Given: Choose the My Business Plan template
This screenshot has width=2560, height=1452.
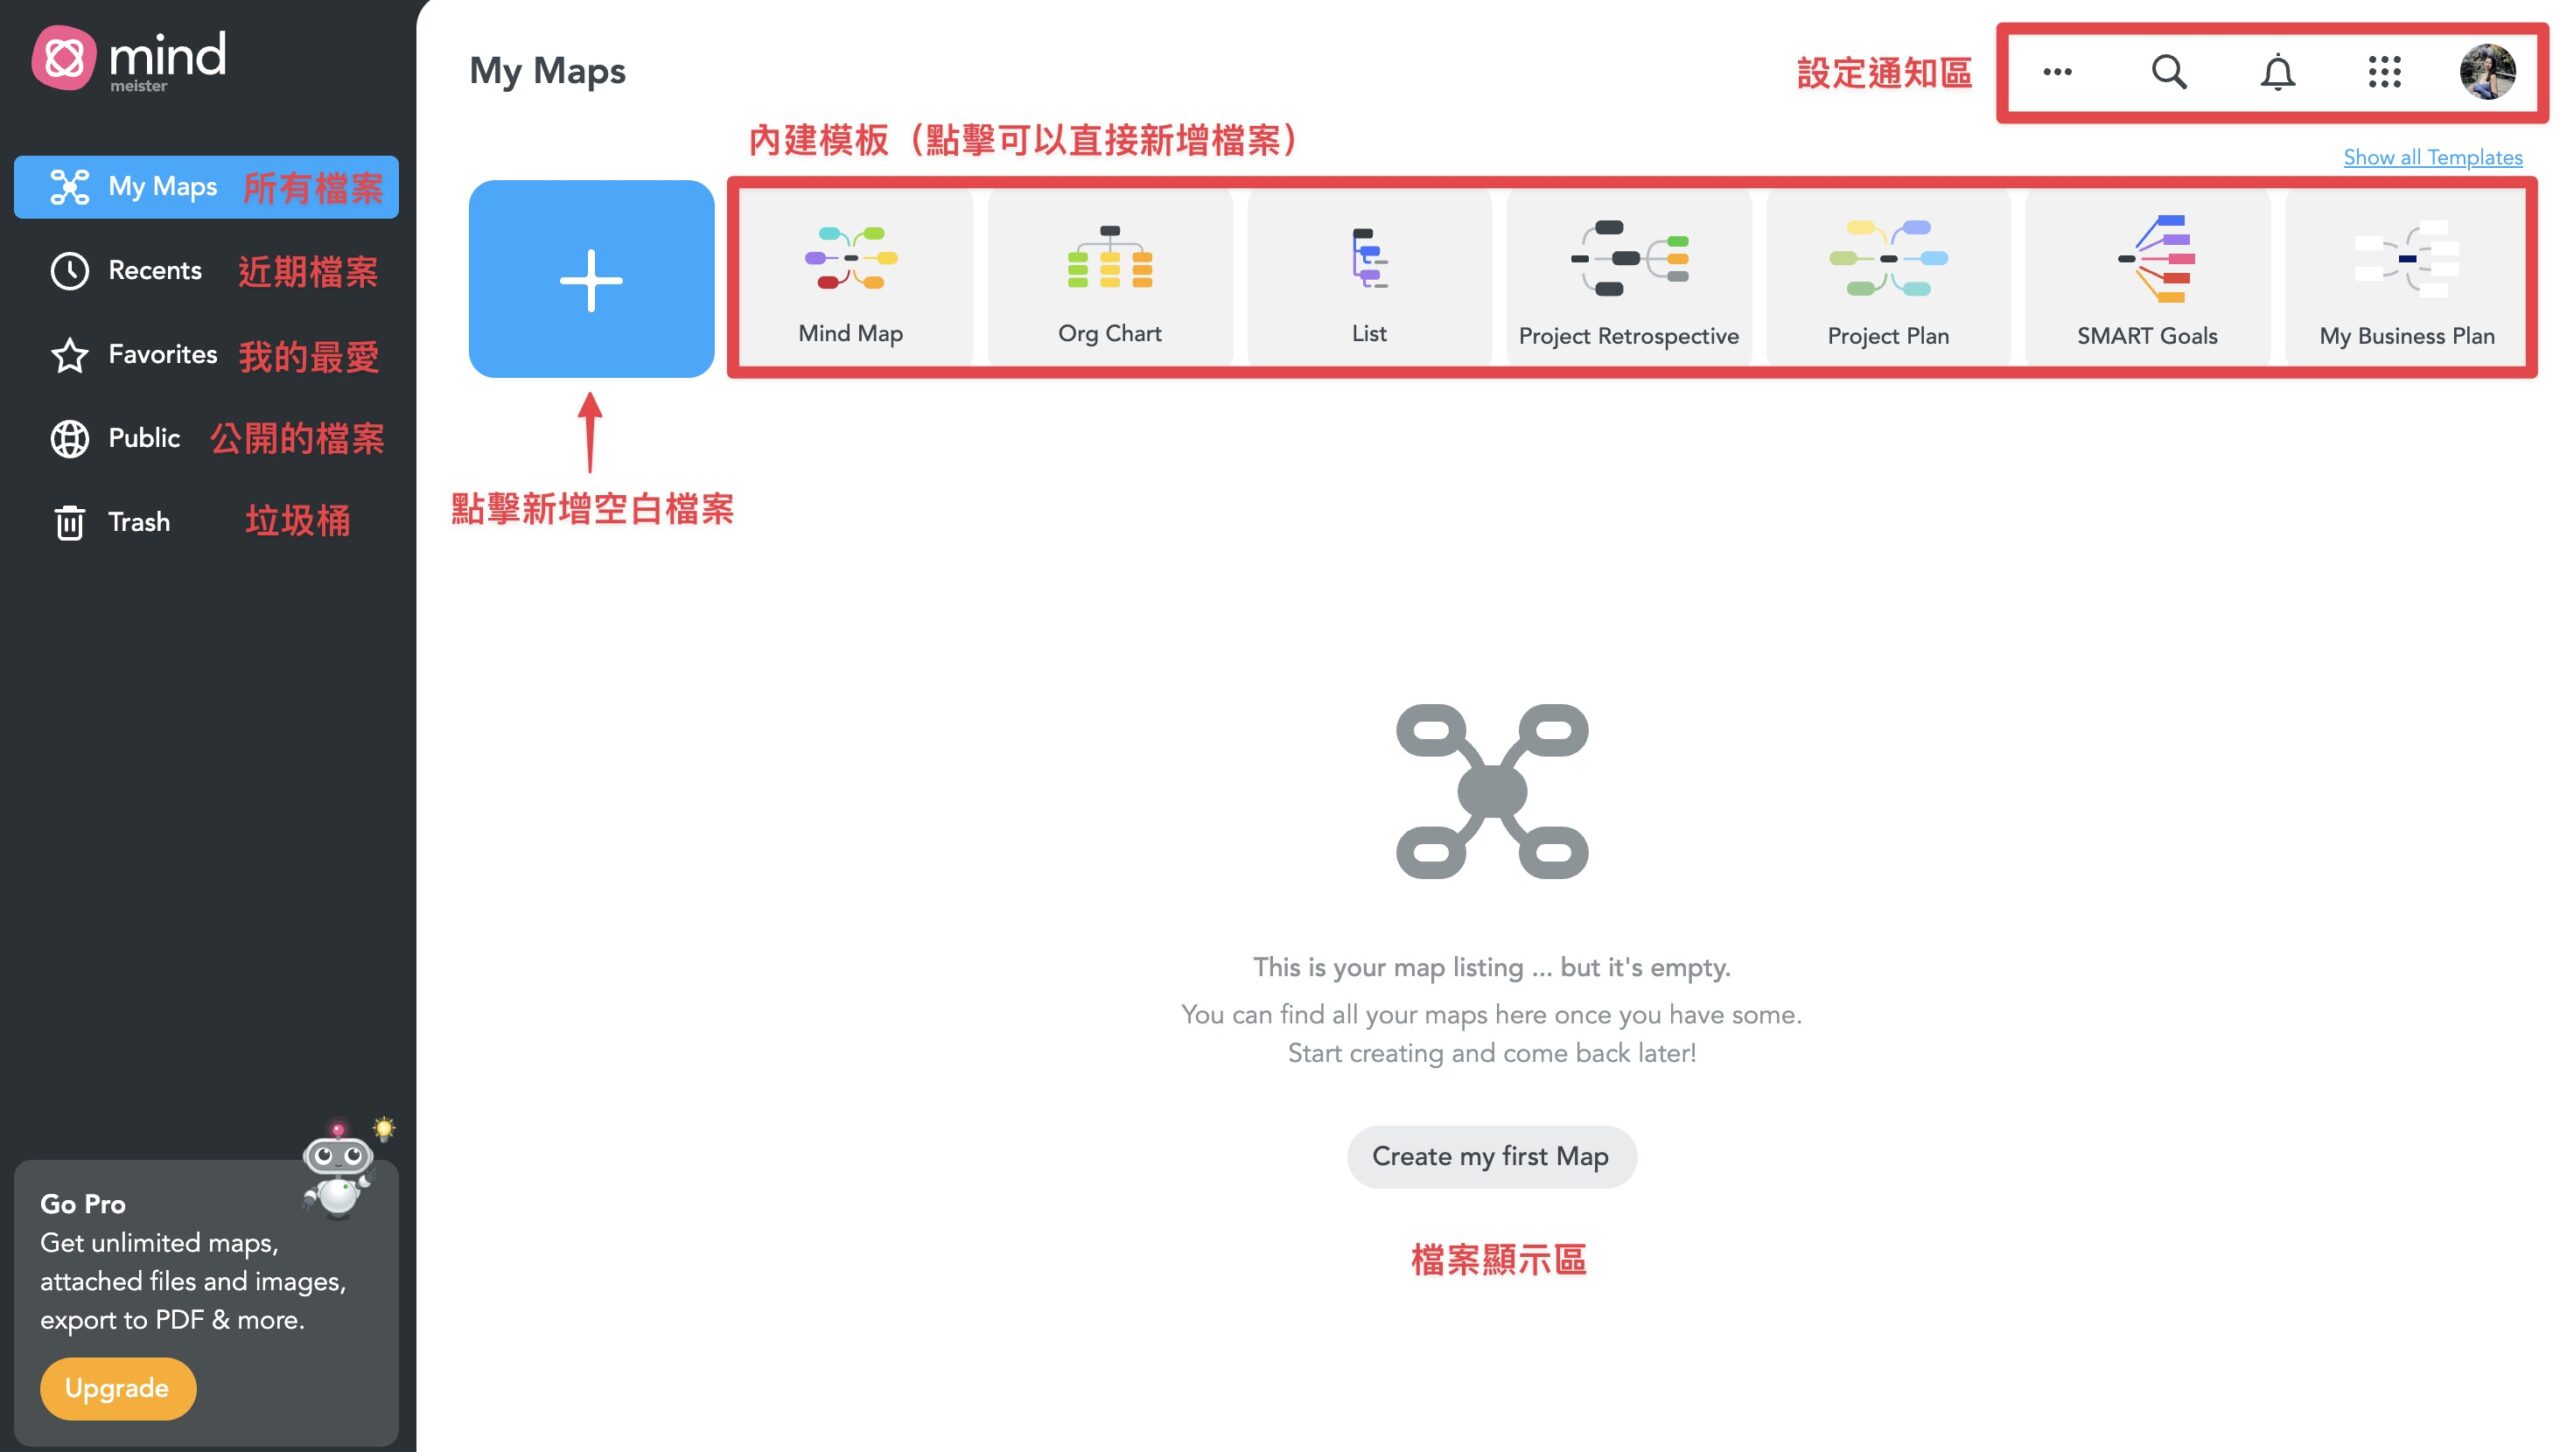Looking at the screenshot, I should pos(2406,279).
